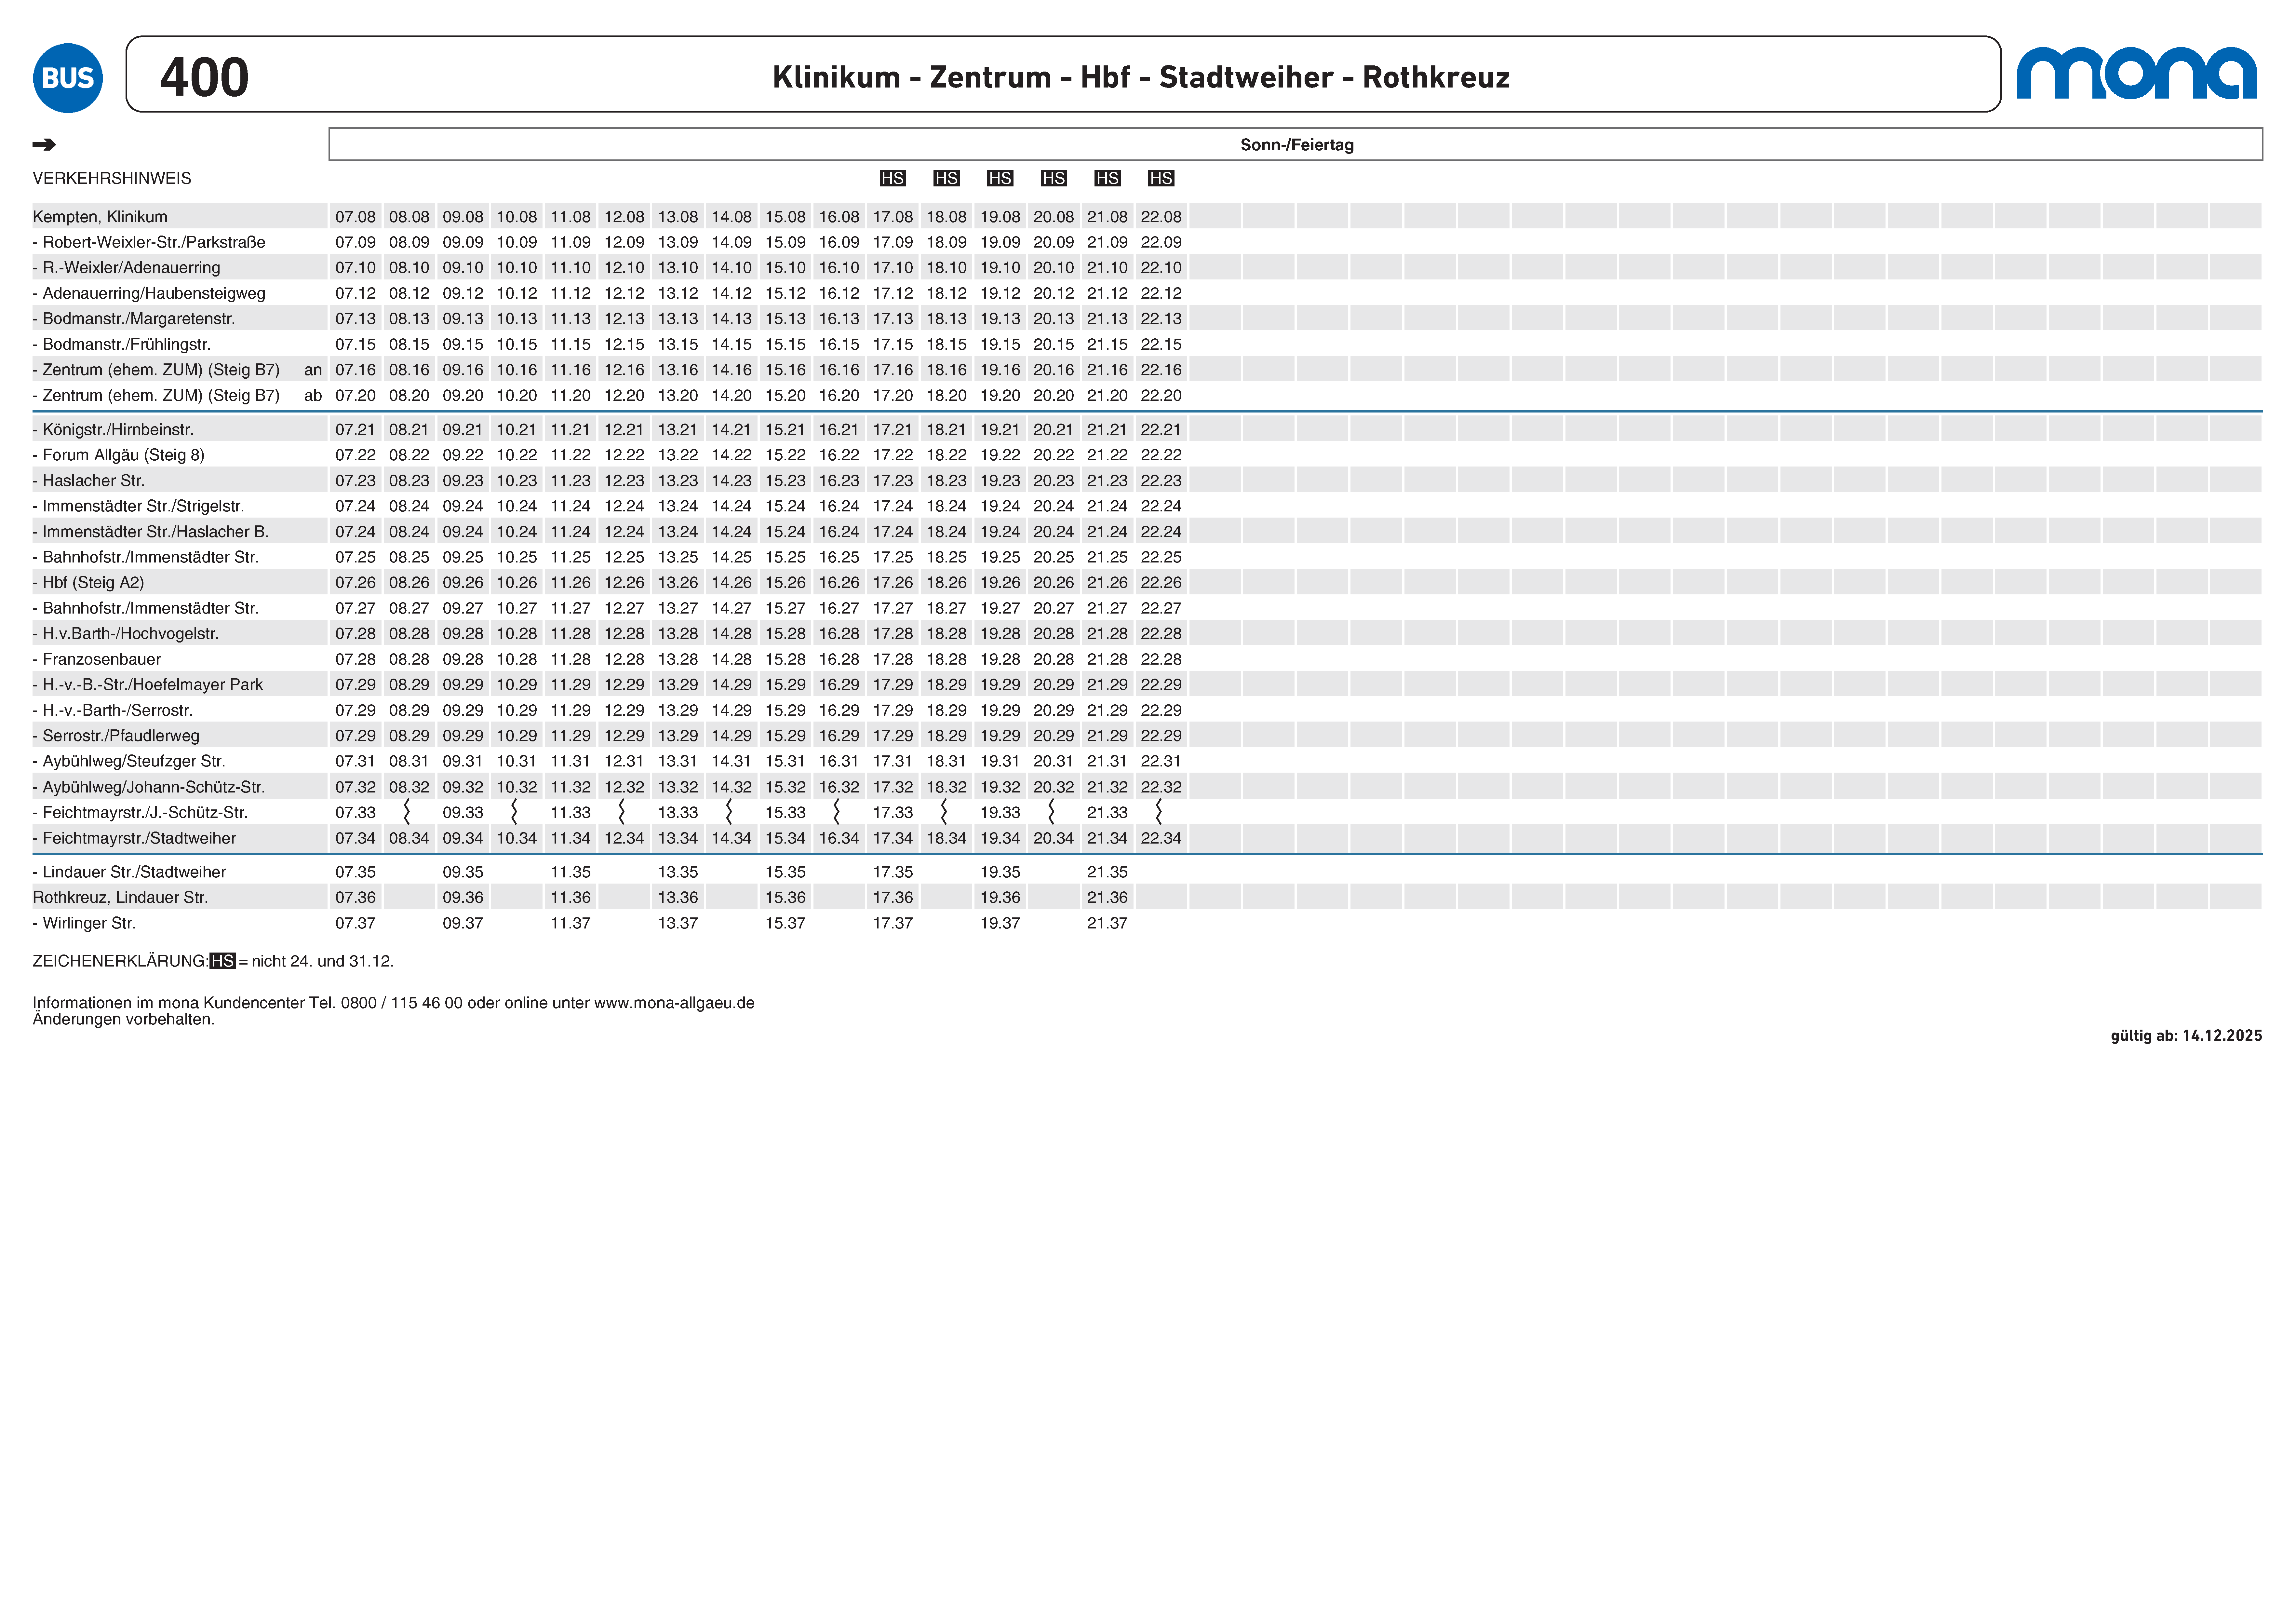Image resolution: width=2296 pixels, height=1624 pixels.
Task: Click the Kempten, Klinikum stop name
Action: coord(100,217)
